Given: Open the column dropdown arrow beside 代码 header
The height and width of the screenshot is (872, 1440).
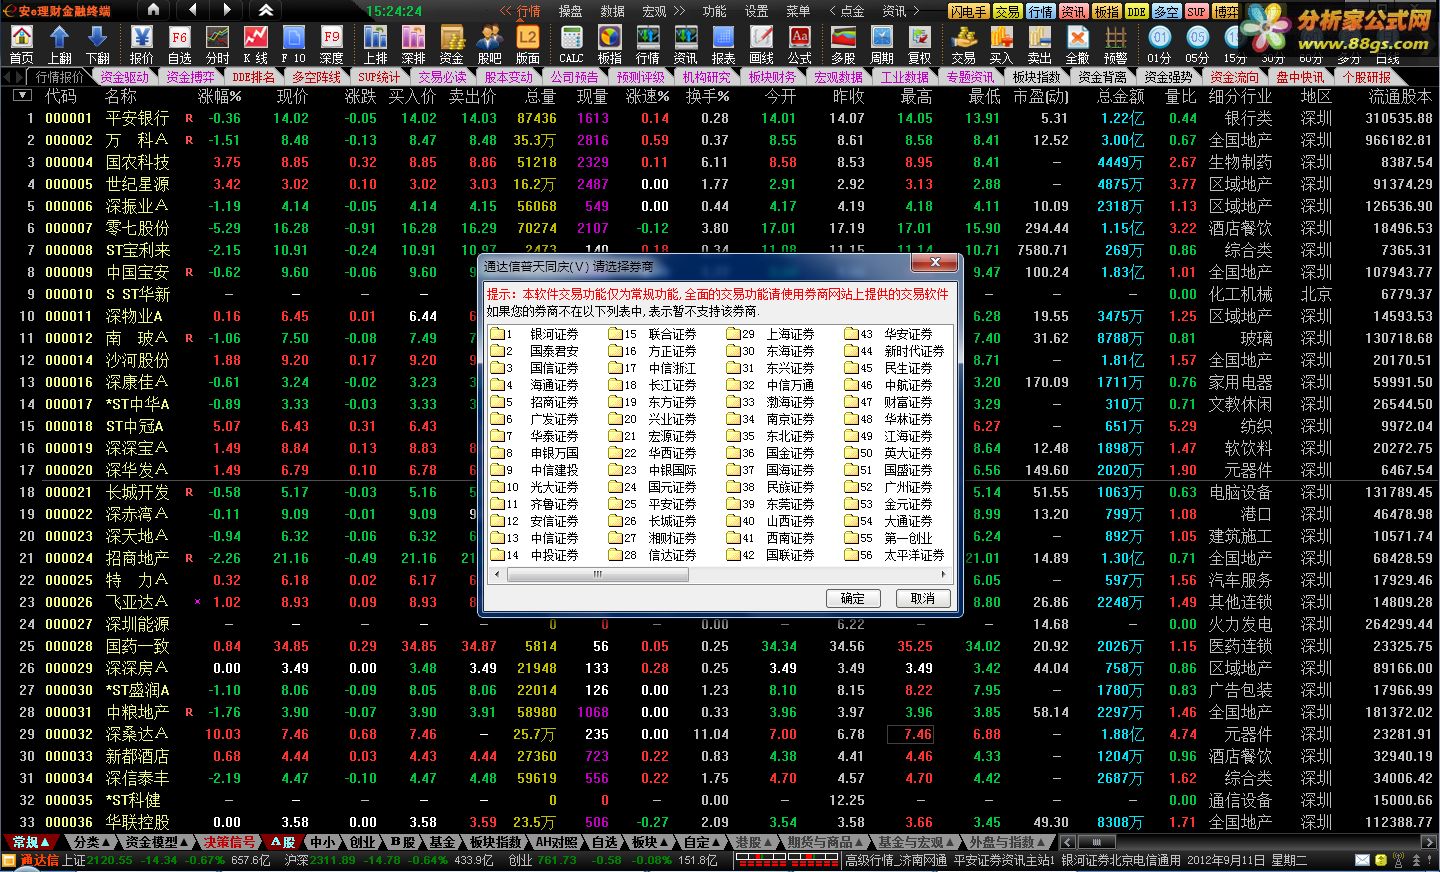Looking at the screenshot, I should click(22, 96).
